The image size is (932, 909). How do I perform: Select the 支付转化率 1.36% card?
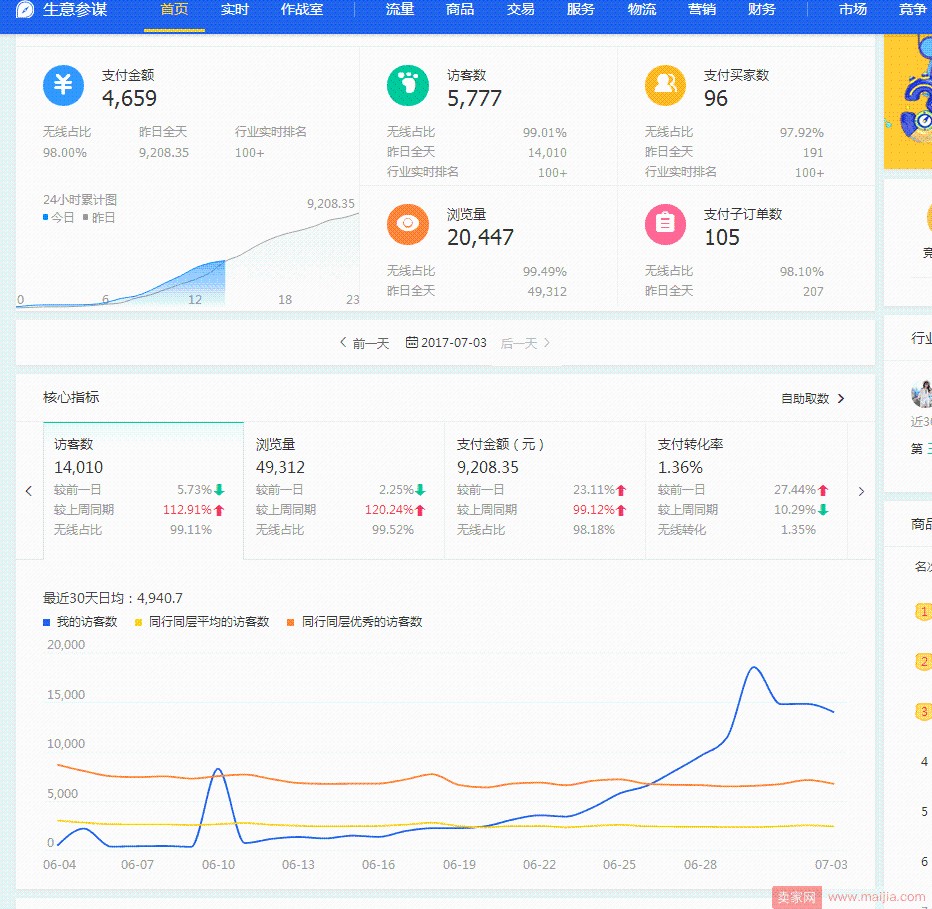click(747, 490)
